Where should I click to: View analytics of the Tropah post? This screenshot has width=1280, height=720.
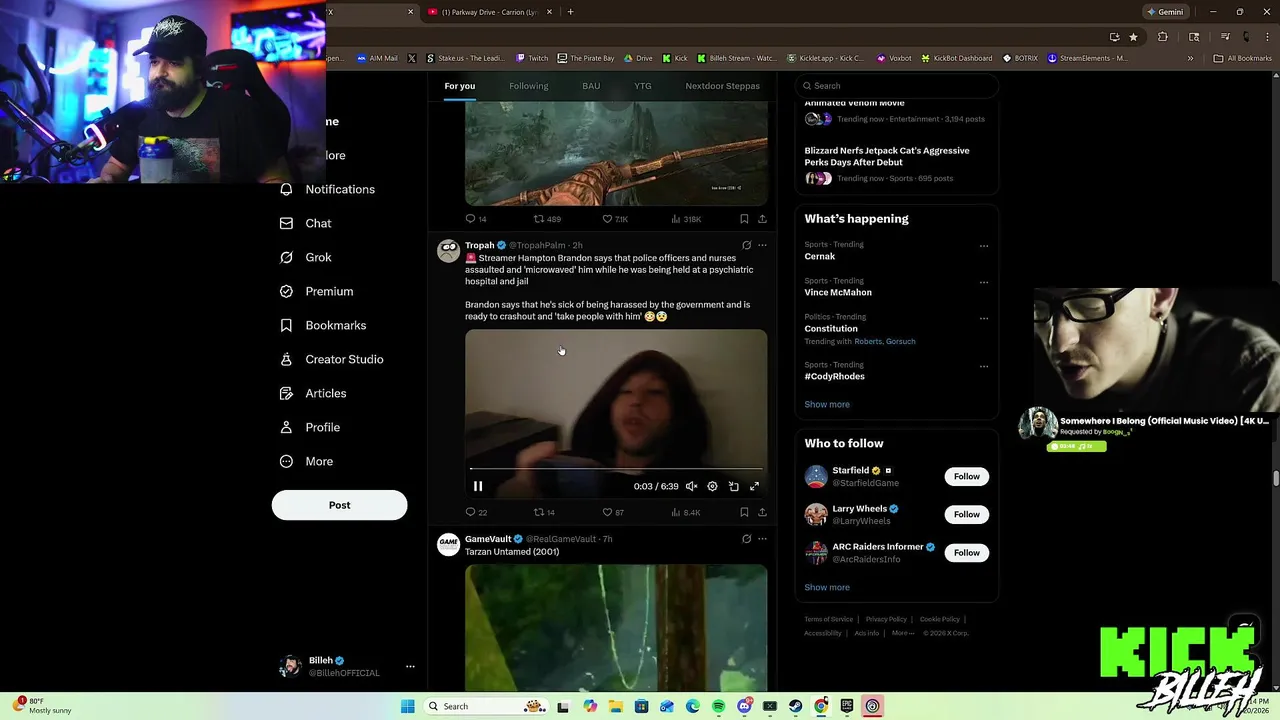pos(685,512)
